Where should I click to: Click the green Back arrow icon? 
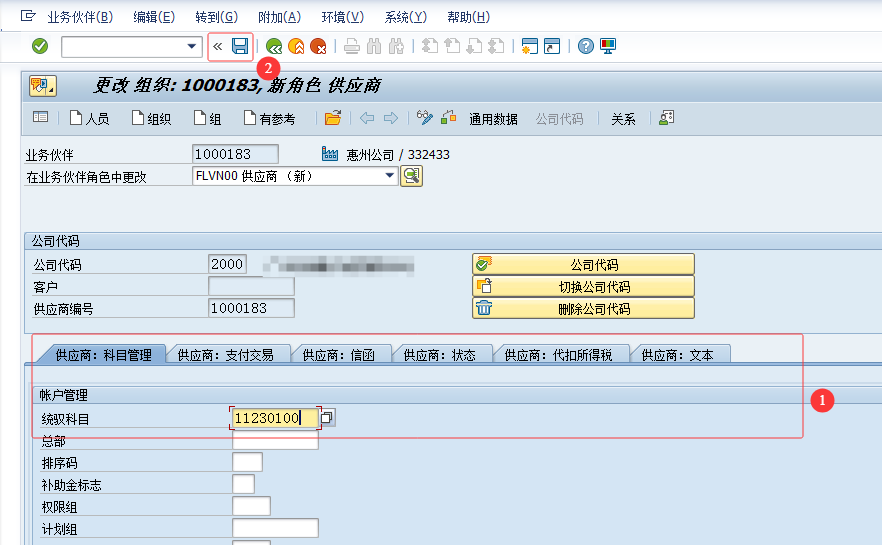click(x=273, y=46)
